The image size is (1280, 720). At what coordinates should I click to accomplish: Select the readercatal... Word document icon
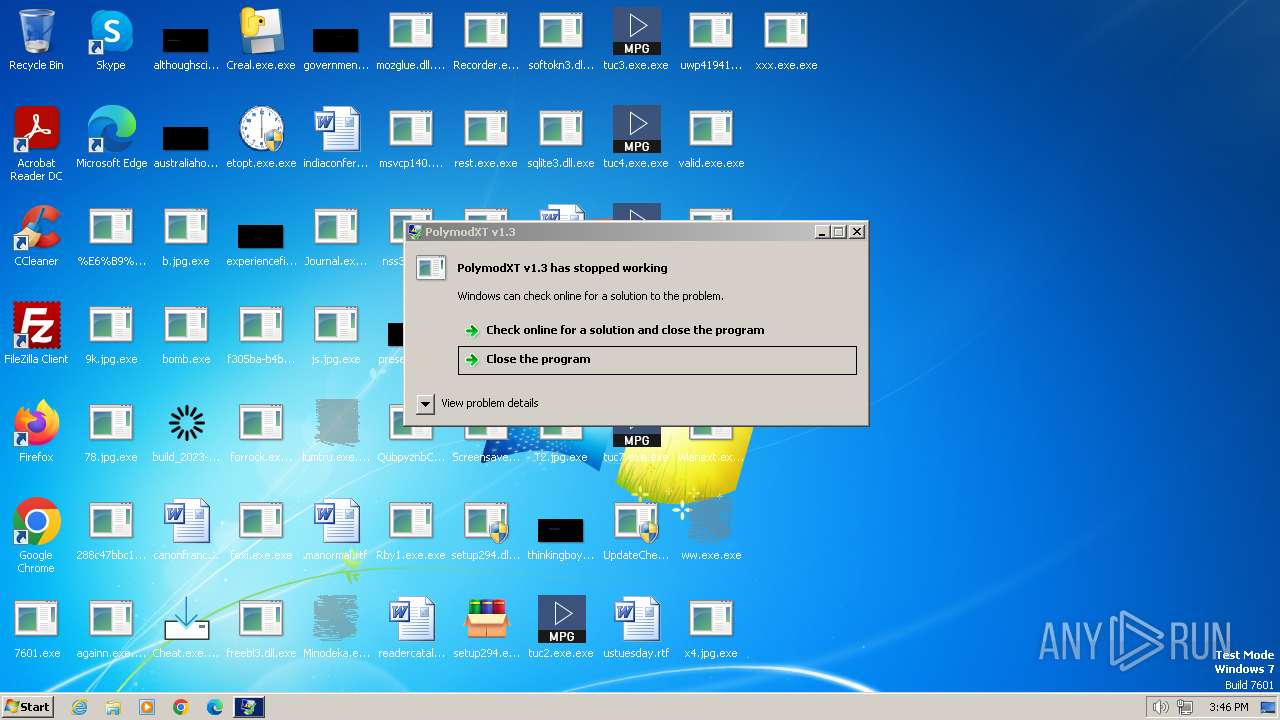point(411,628)
